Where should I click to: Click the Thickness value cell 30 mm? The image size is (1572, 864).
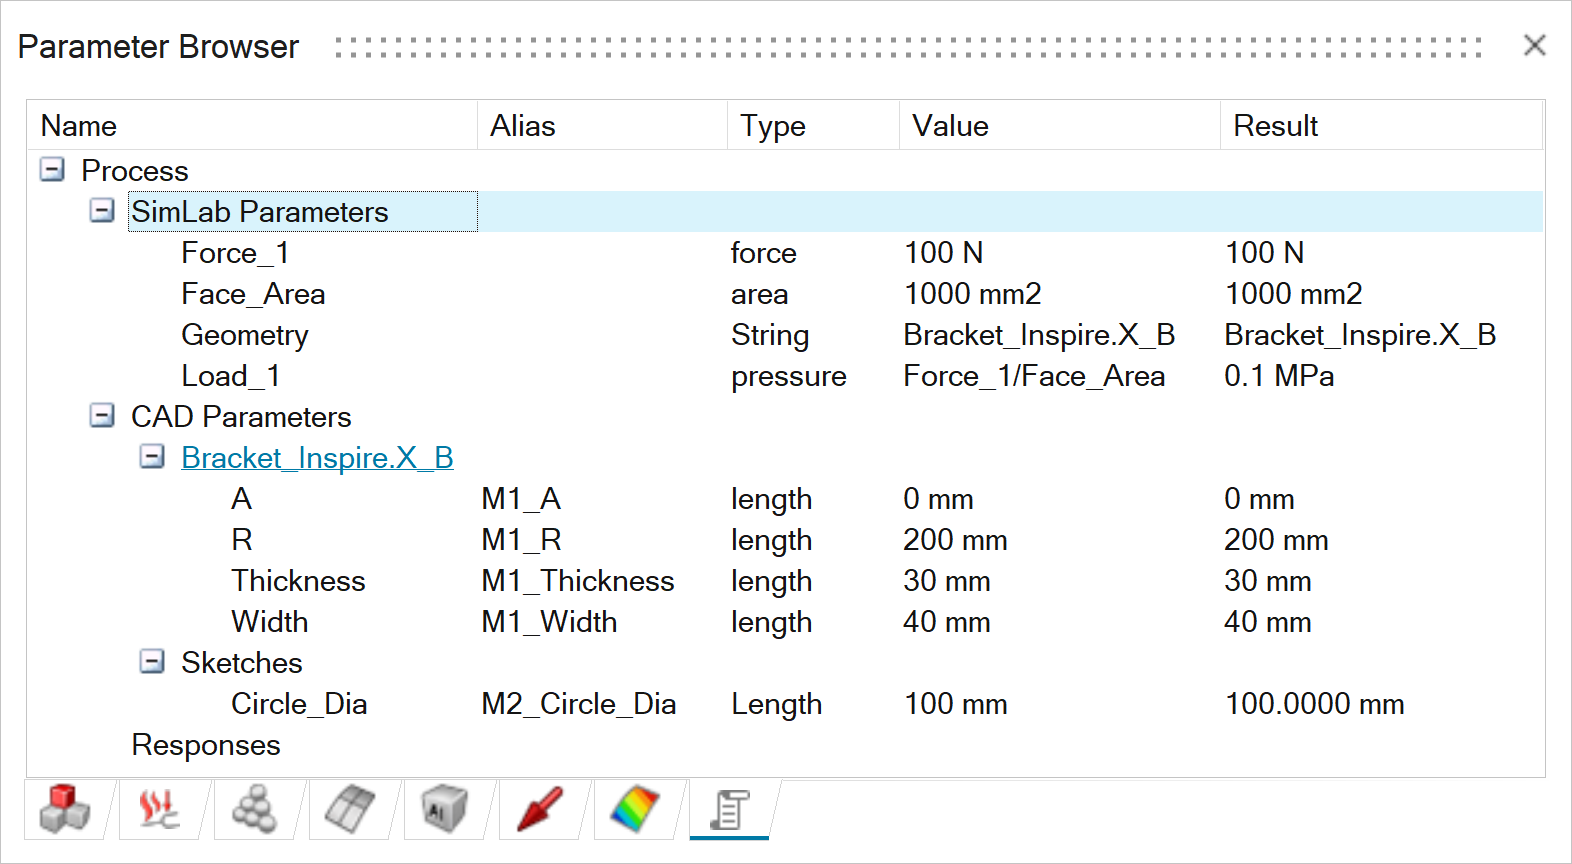click(946, 581)
